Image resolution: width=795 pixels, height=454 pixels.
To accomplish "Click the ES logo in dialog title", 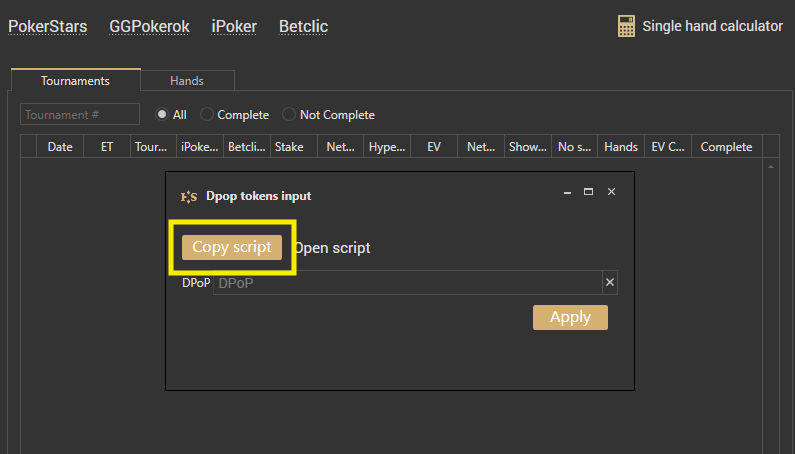I will click(x=188, y=196).
